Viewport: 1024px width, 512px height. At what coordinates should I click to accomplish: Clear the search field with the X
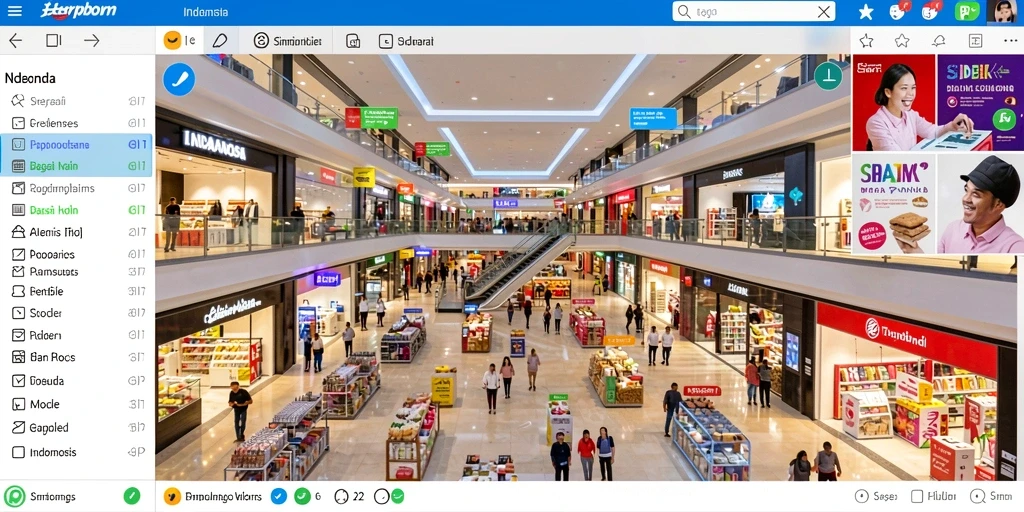pos(824,12)
